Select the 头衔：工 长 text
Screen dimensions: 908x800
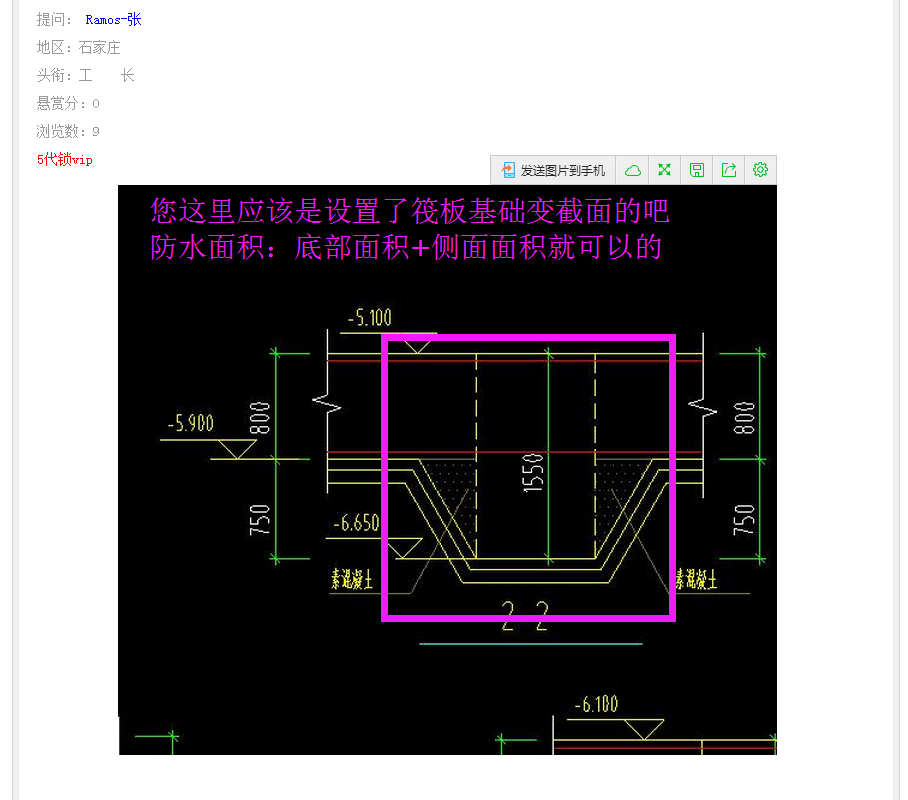coord(86,75)
